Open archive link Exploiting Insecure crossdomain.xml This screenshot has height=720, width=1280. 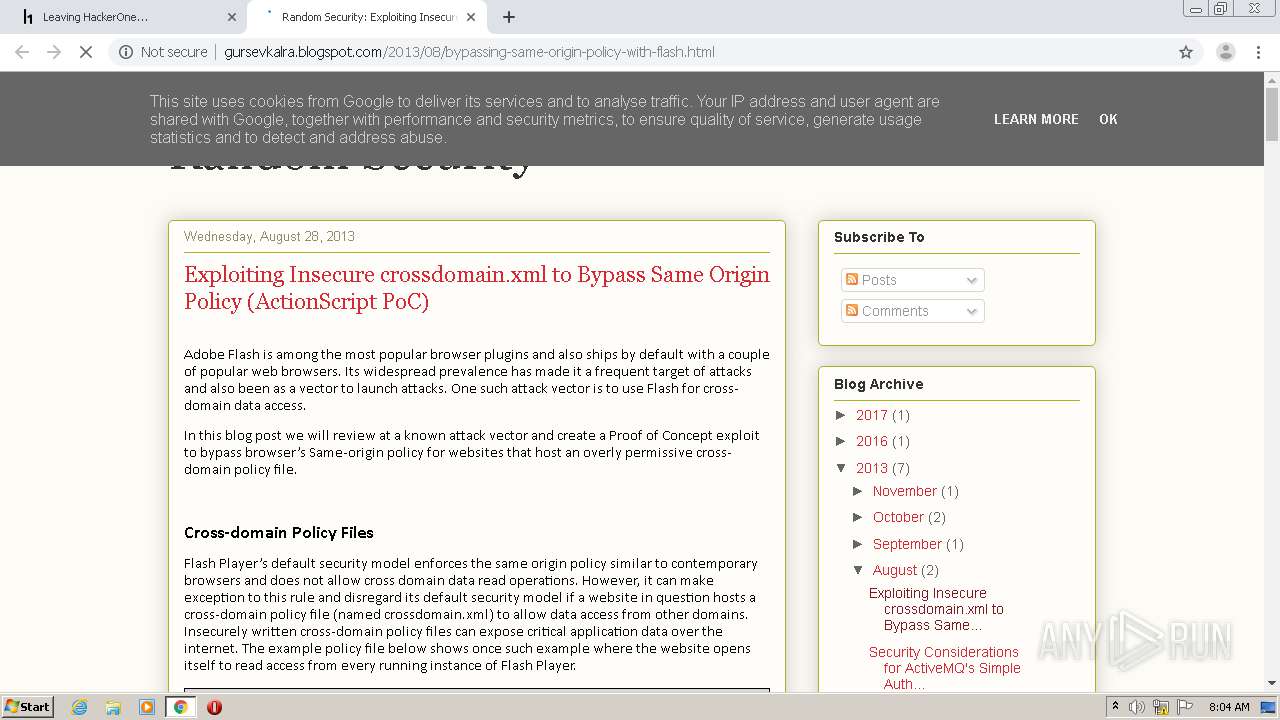point(936,609)
